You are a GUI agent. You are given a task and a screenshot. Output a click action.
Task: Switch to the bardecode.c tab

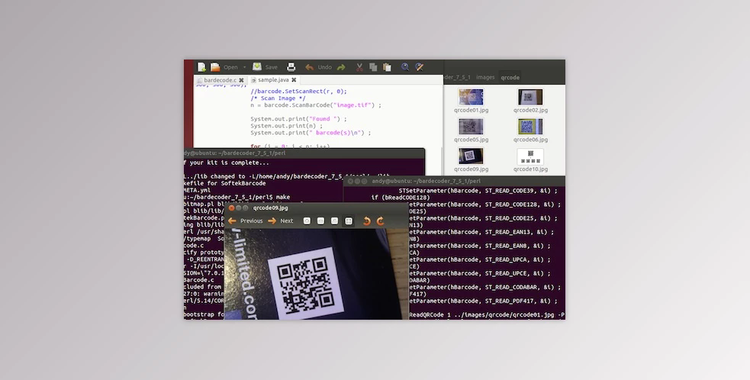coord(220,80)
